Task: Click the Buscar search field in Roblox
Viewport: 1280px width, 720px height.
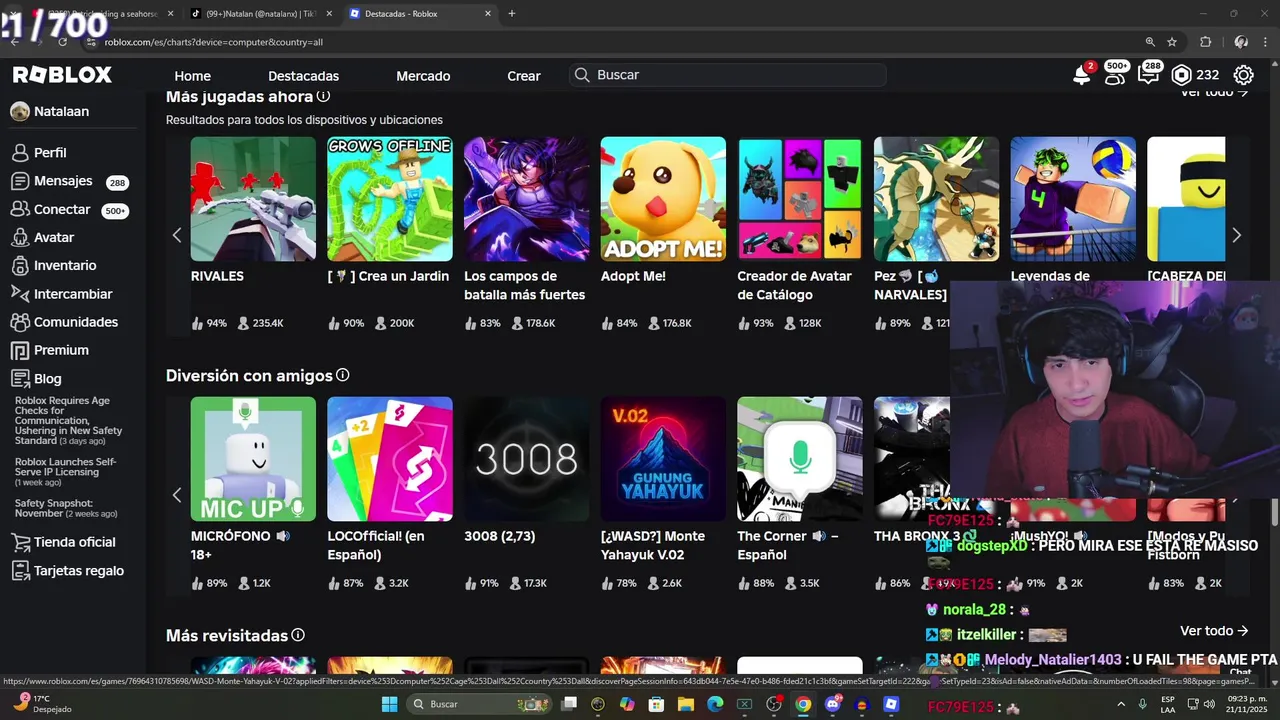Action: (728, 75)
